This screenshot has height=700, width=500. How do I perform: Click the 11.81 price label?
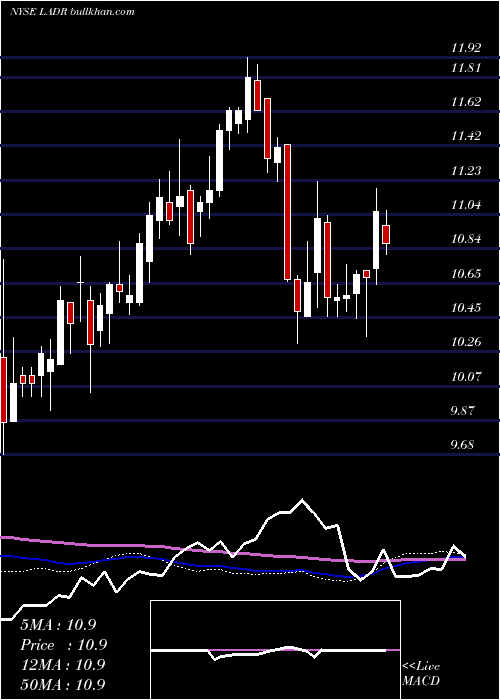pyautogui.click(x=466, y=68)
